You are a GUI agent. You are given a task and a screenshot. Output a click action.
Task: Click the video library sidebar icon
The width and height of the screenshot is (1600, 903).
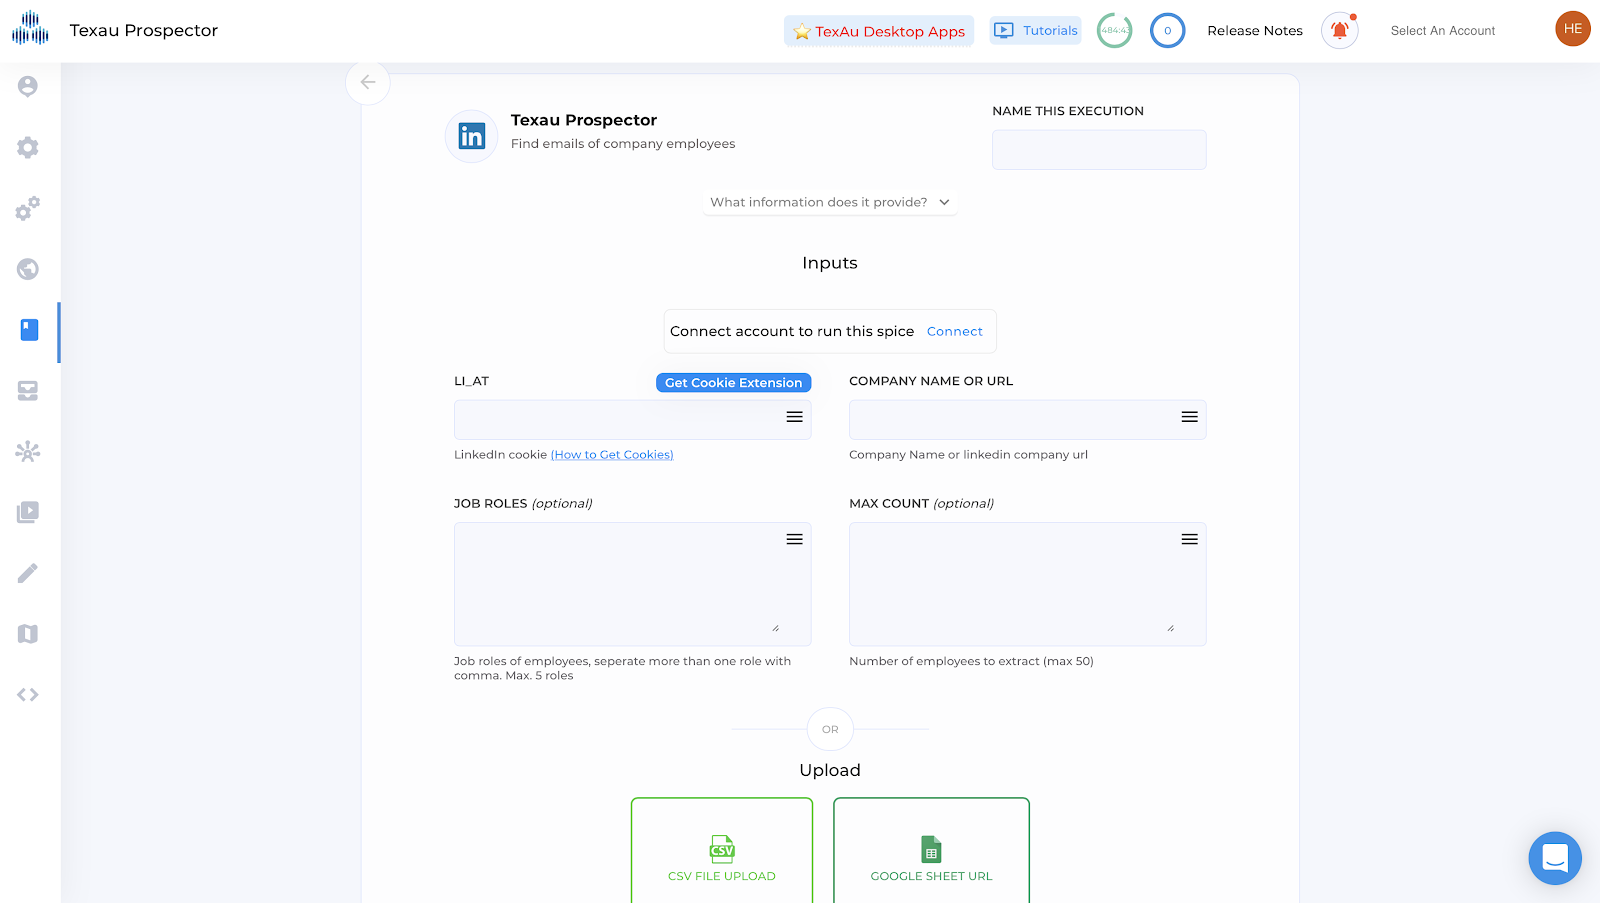pos(28,513)
